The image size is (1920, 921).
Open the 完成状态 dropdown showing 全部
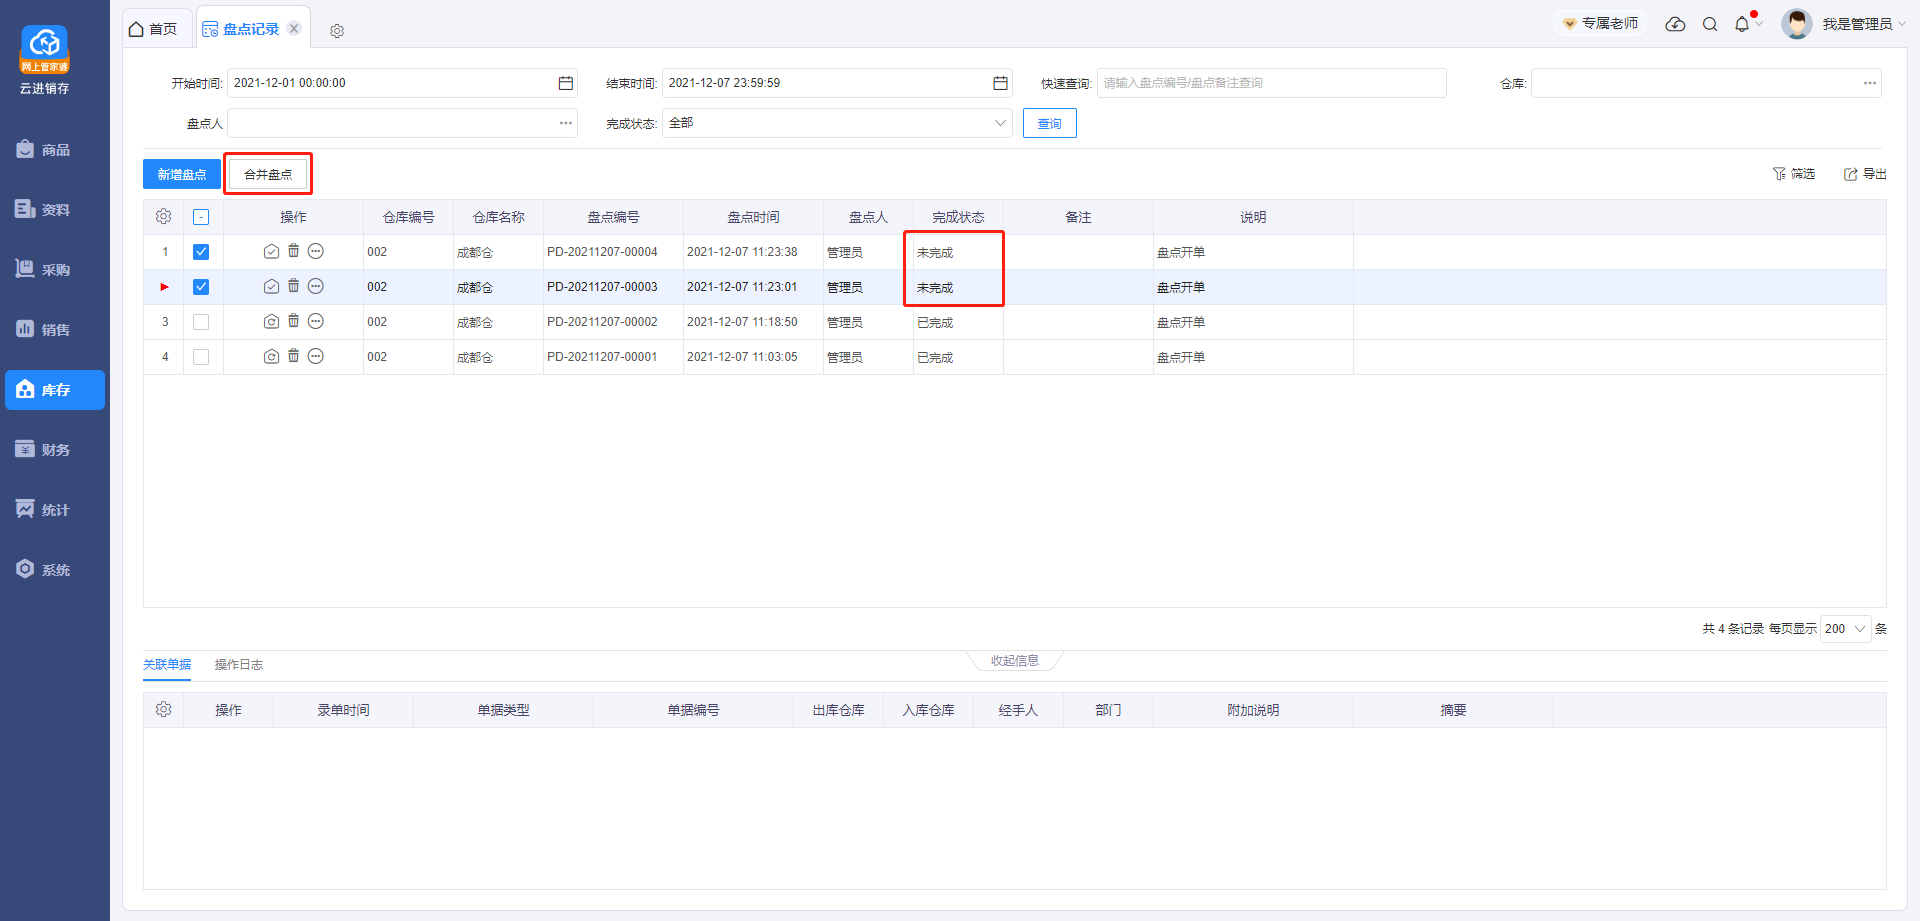(837, 123)
